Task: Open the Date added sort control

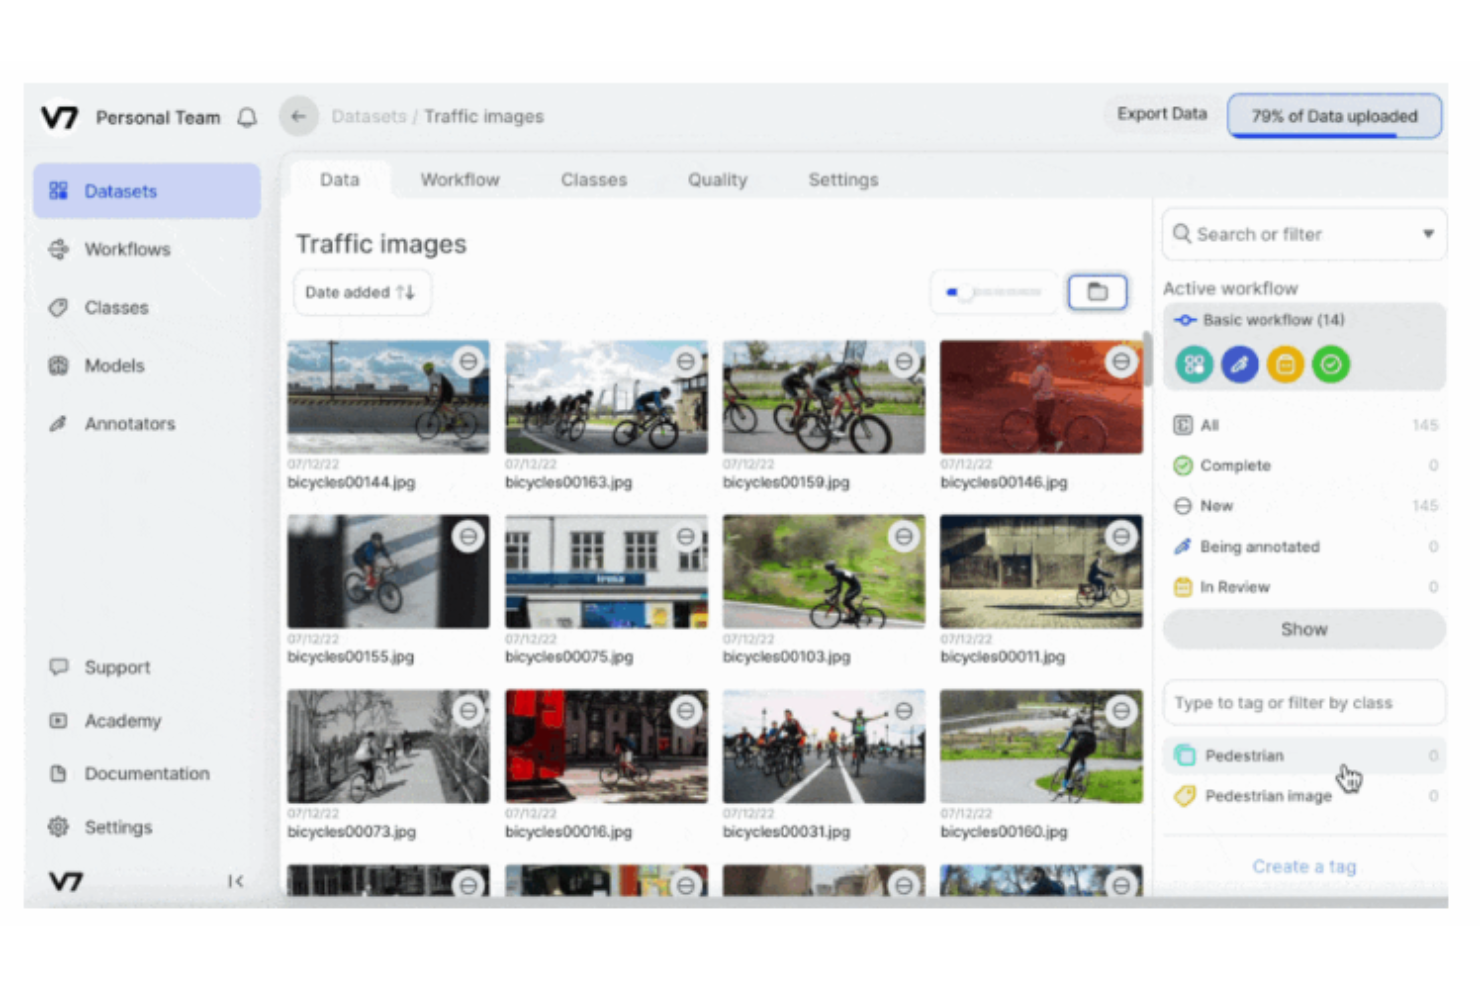Action: tap(362, 292)
